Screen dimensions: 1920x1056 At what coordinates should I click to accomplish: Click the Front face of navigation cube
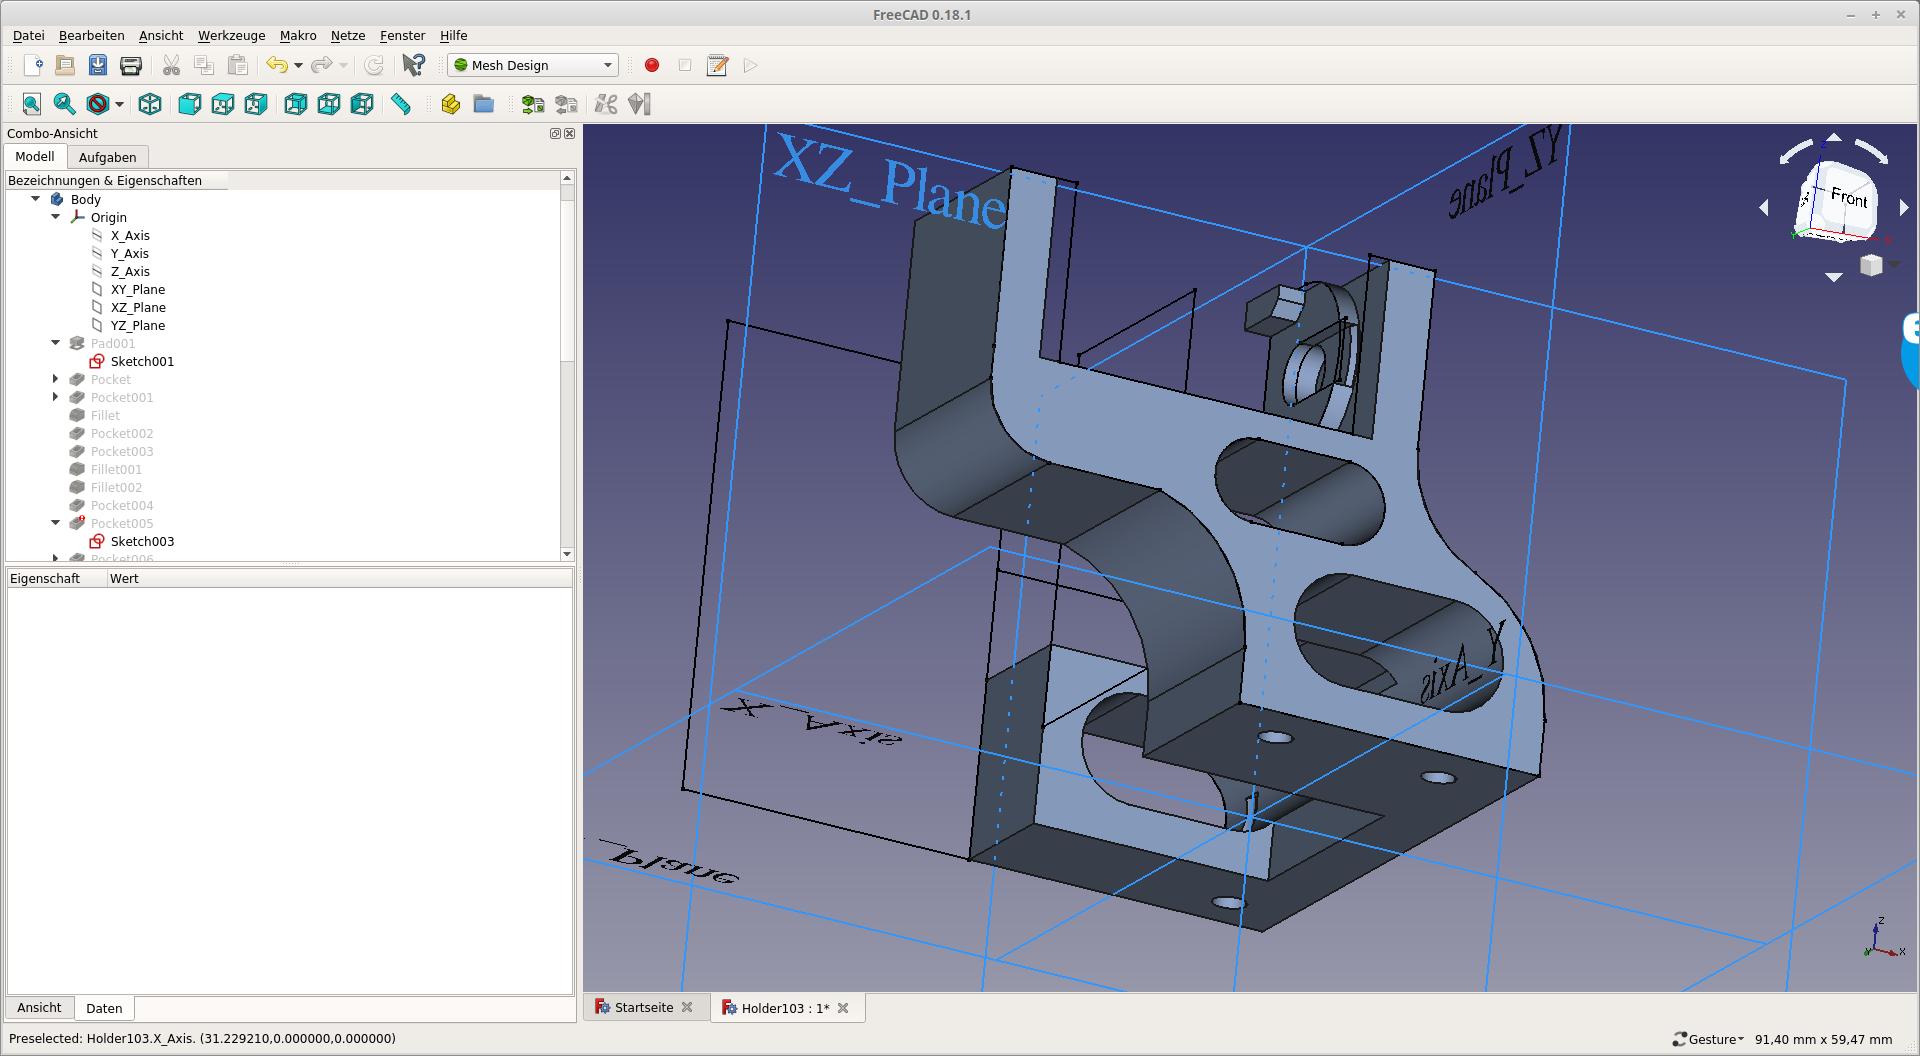tap(1849, 198)
